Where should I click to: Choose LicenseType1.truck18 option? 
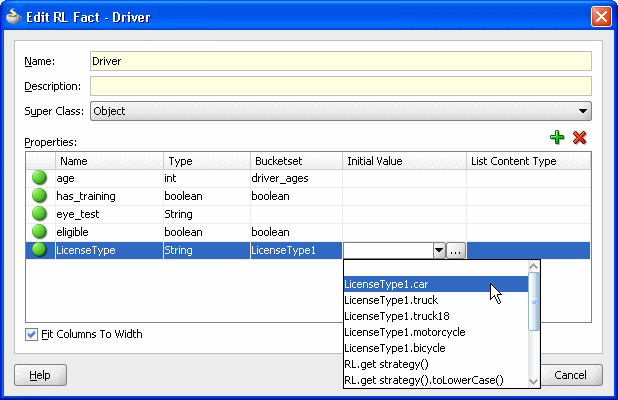tap(436, 316)
